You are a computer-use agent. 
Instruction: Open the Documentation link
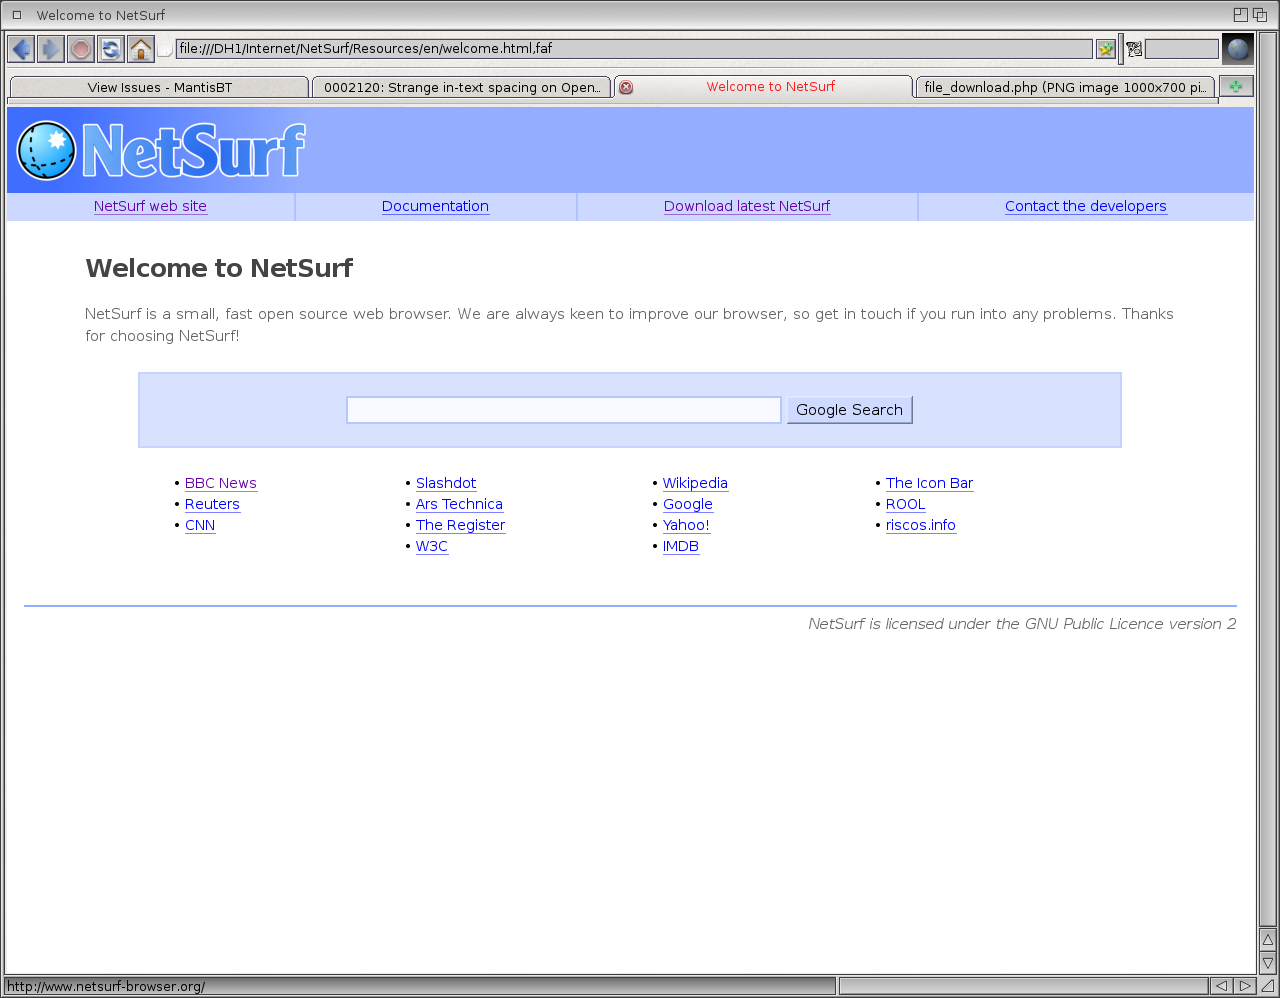tap(435, 206)
